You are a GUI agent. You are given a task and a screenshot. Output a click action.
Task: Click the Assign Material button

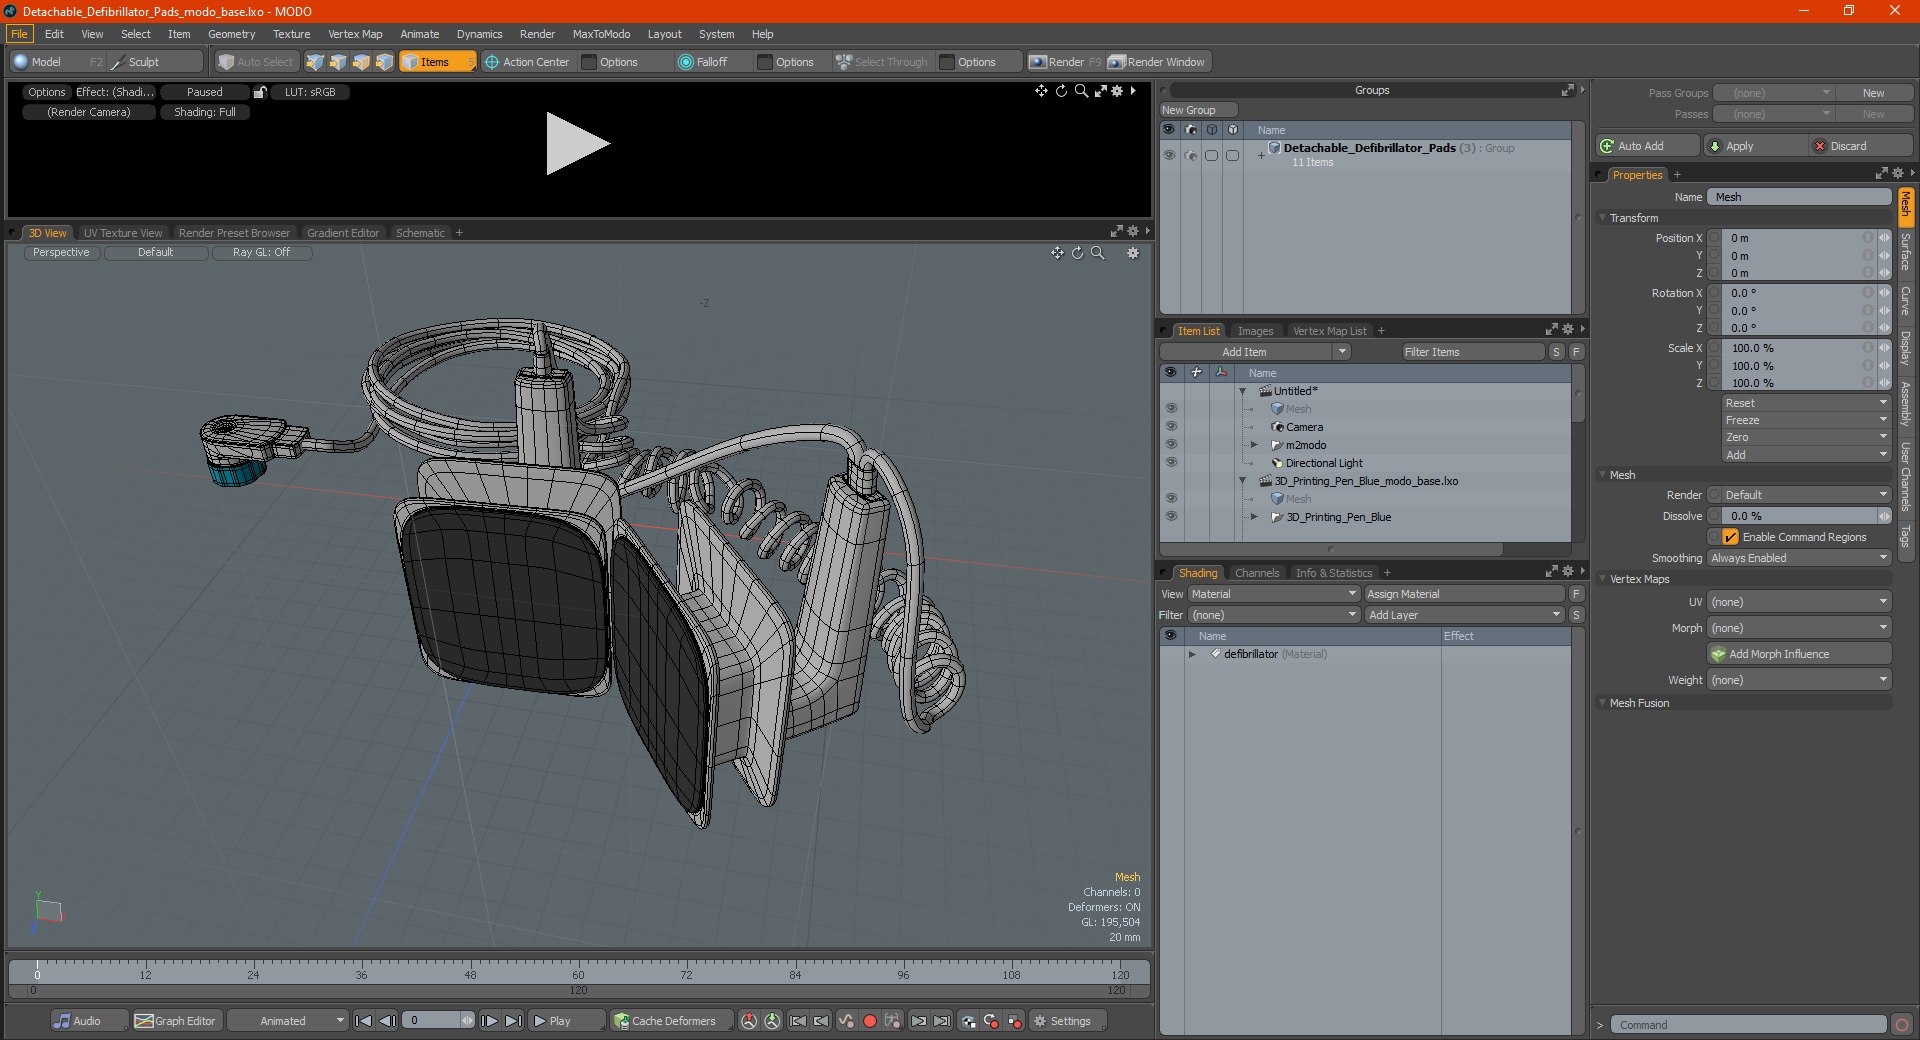click(1463, 594)
